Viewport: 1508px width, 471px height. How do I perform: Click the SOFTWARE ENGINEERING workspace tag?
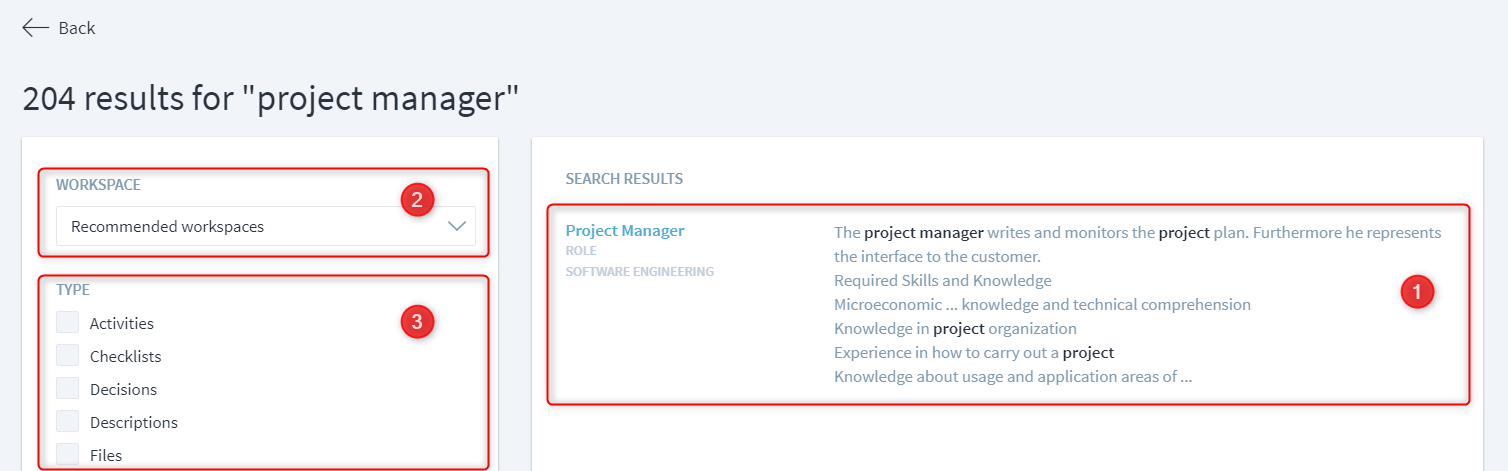[639, 271]
